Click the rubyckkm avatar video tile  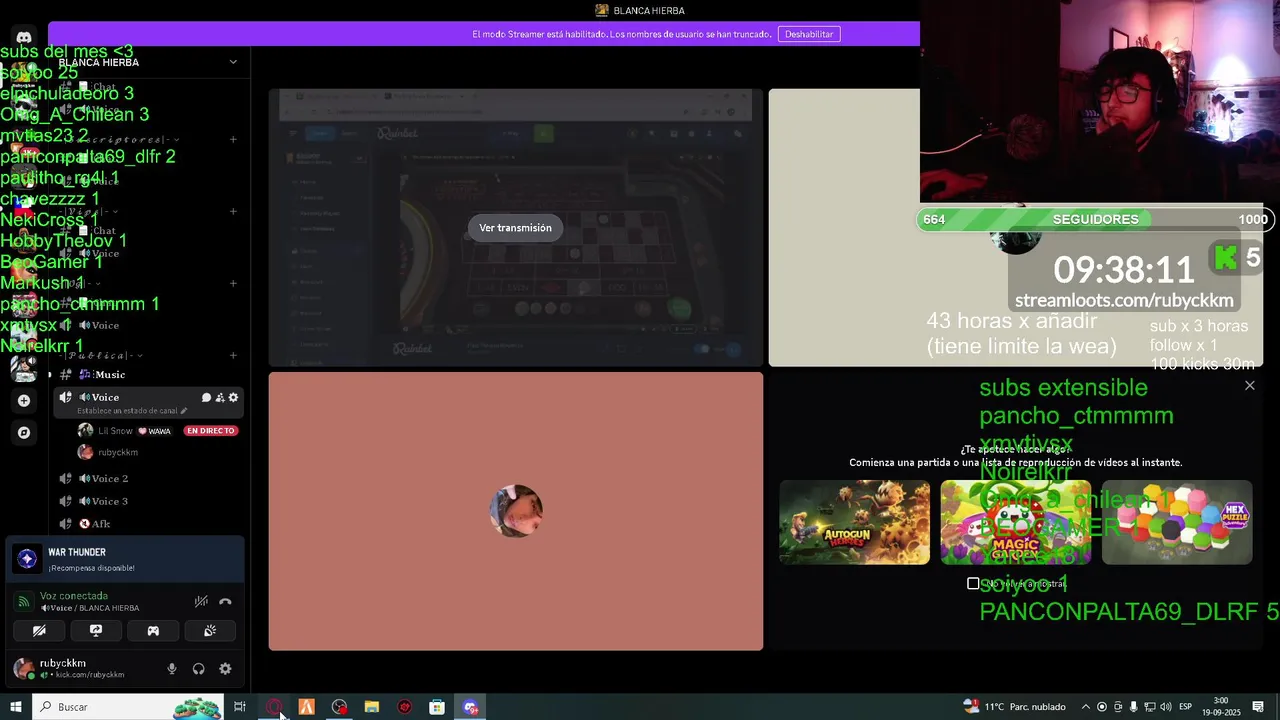pyautogui.click(x=515, y=511)
